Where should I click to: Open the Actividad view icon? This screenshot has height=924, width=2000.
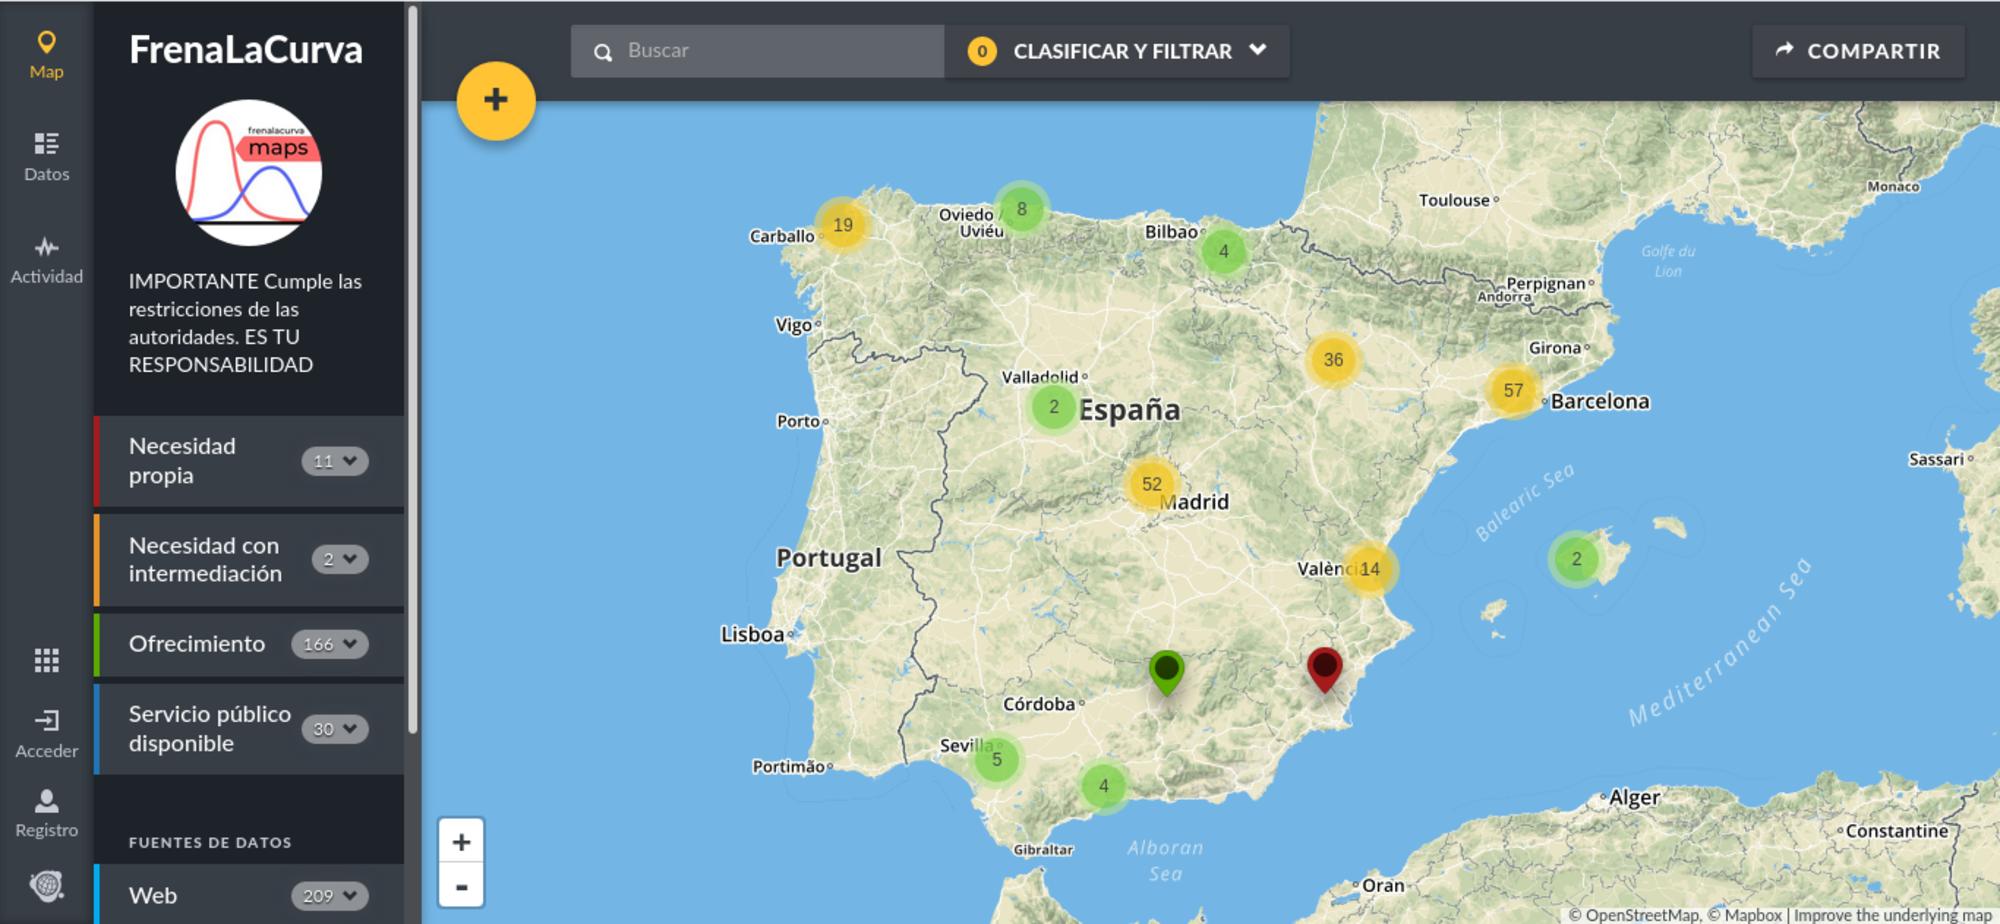tap(47, 259)
